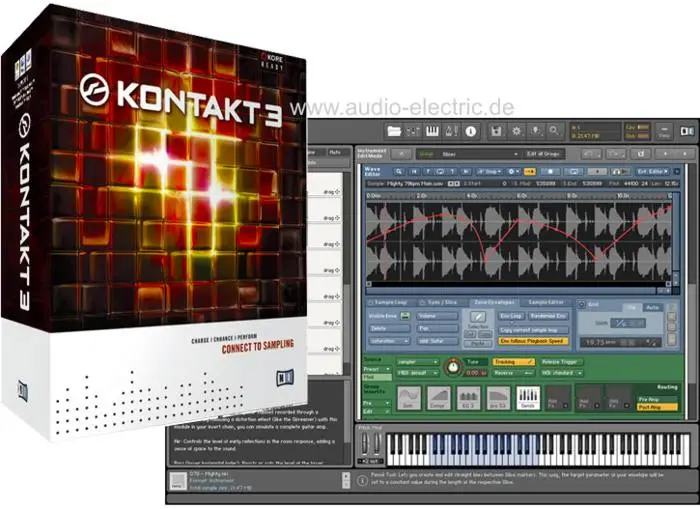Screen dimensions: 700x509
Task: Click the Native Instruments logo at the top right
Action: [687, 131]
